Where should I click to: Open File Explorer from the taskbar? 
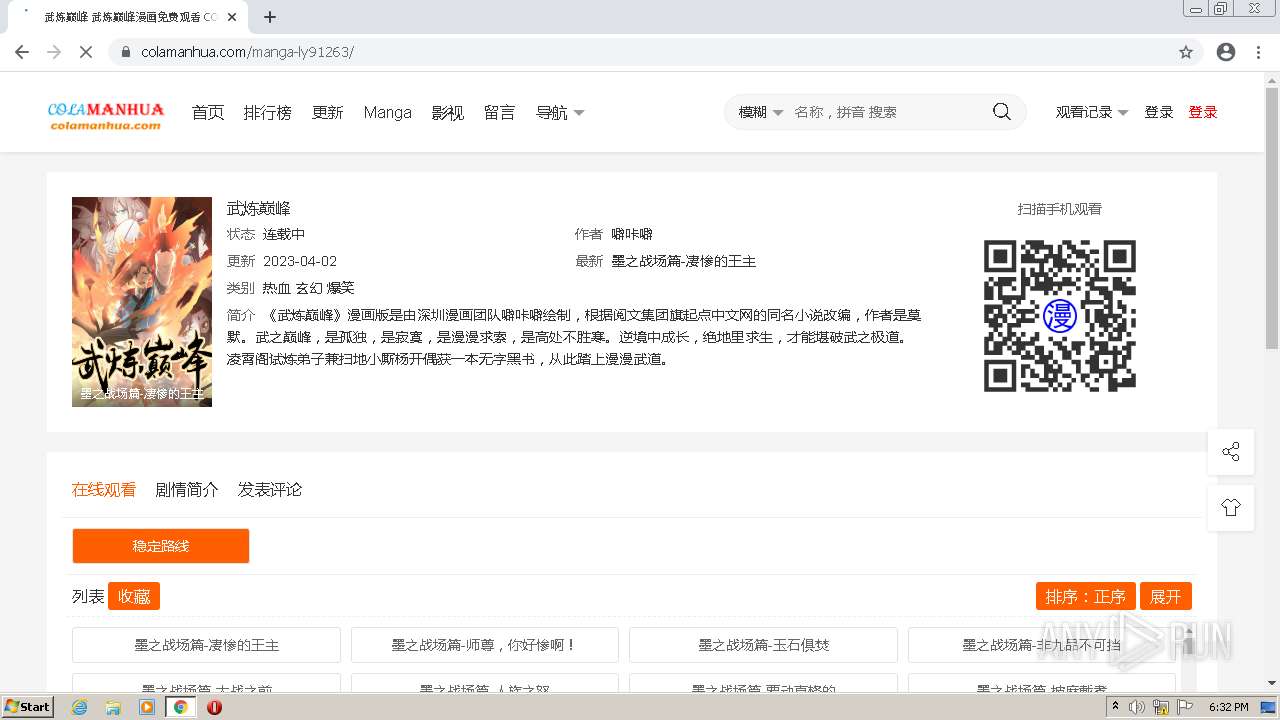[113, 707]
